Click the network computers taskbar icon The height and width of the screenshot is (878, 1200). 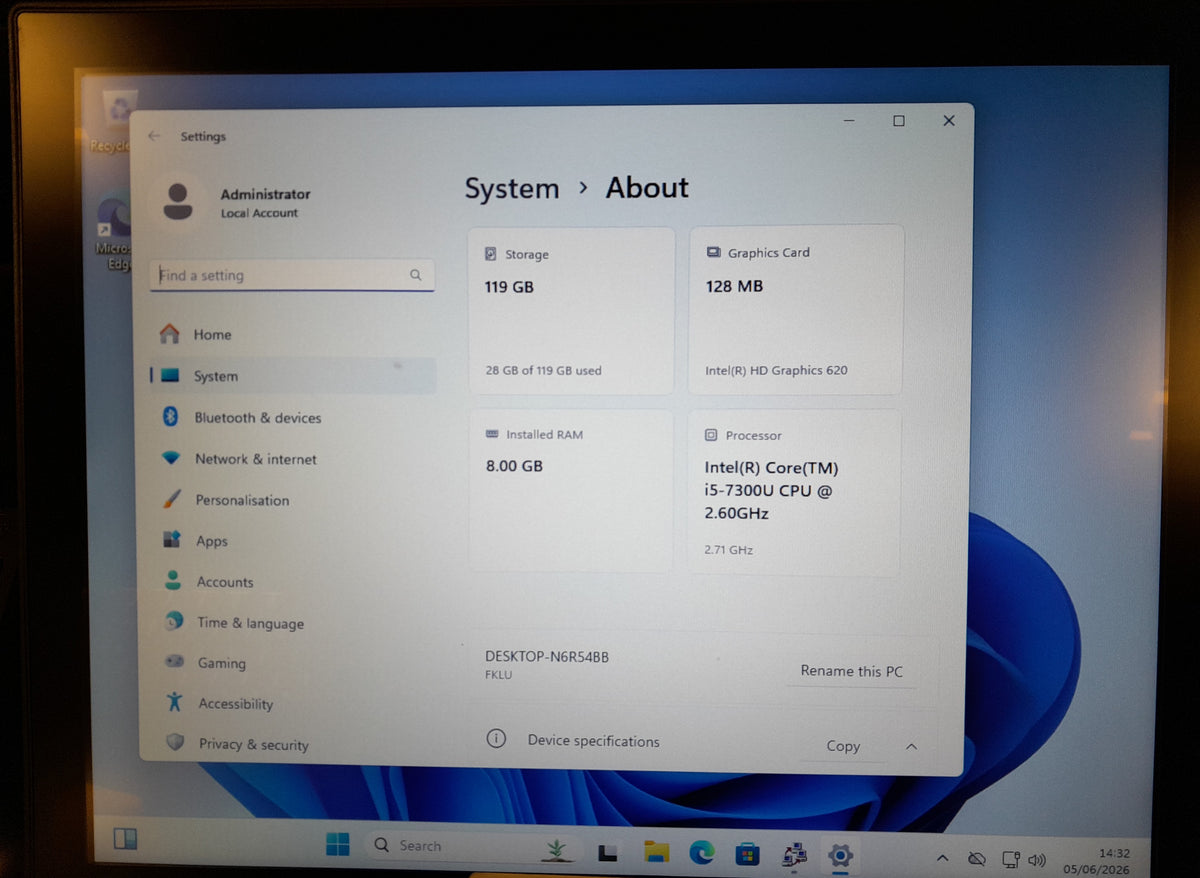click(795, 855)
